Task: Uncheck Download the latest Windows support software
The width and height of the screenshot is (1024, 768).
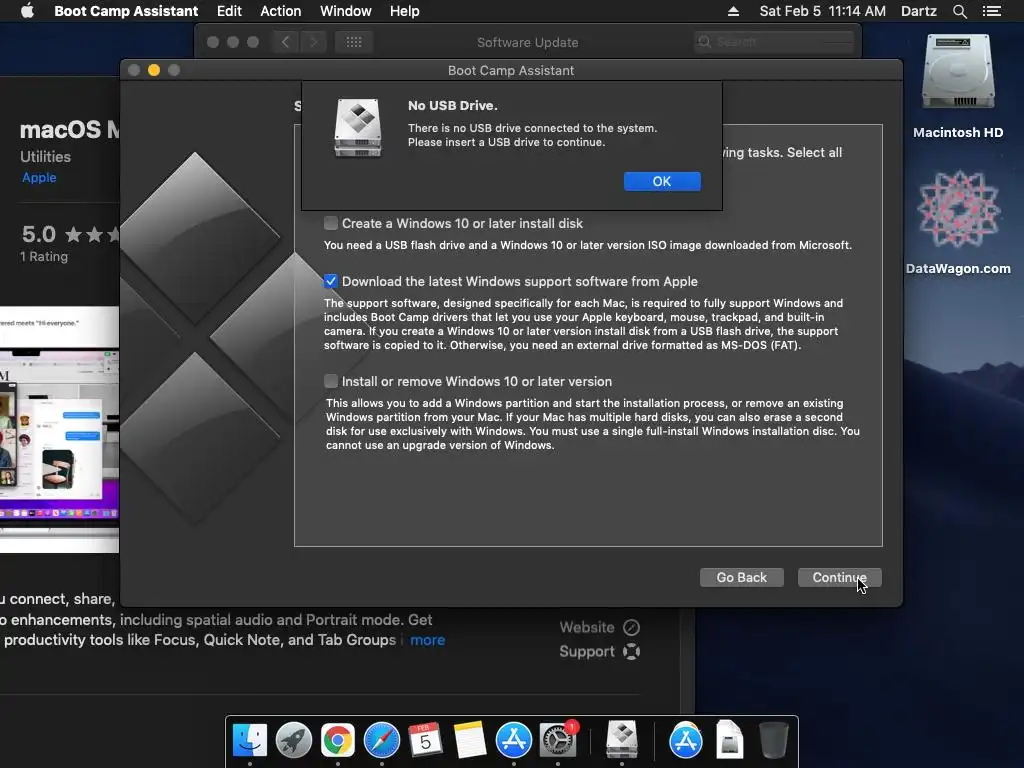Action: click(331, 281)
